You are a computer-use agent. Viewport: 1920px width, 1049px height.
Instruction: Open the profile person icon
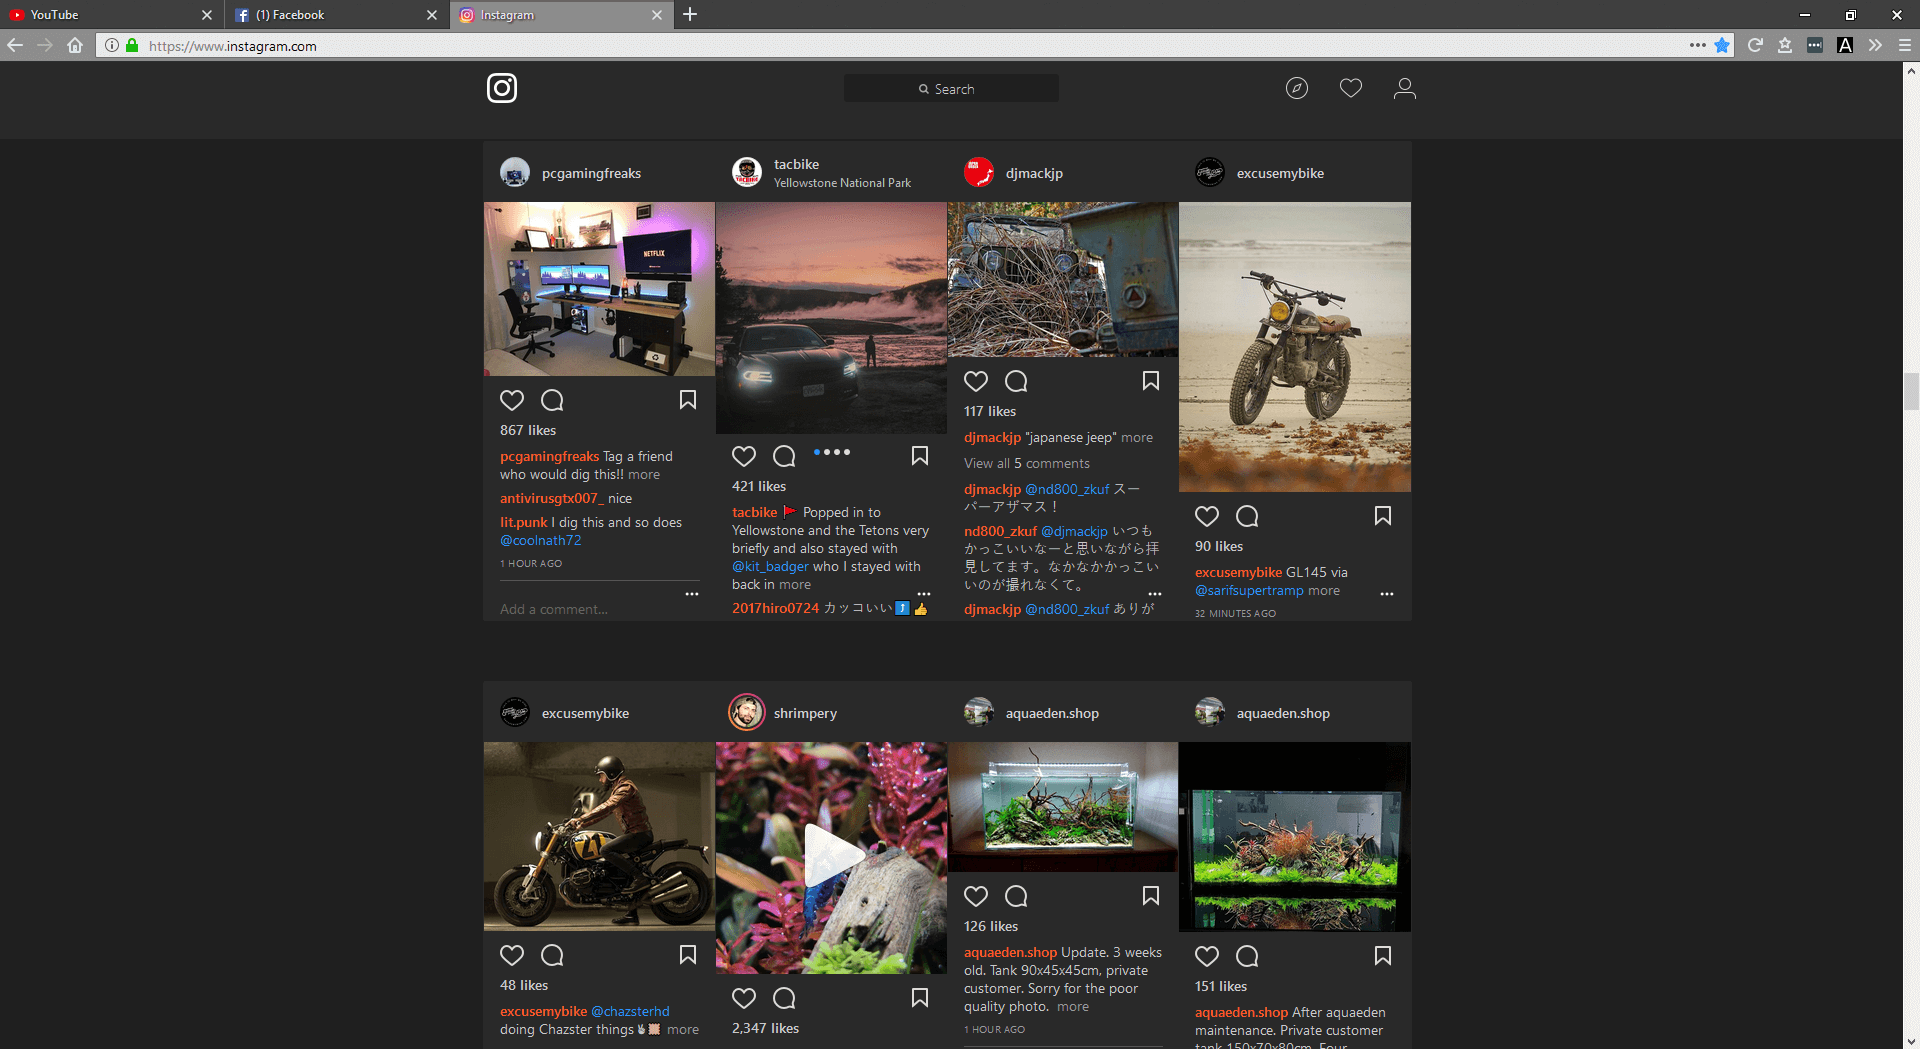pos(1405,88)
